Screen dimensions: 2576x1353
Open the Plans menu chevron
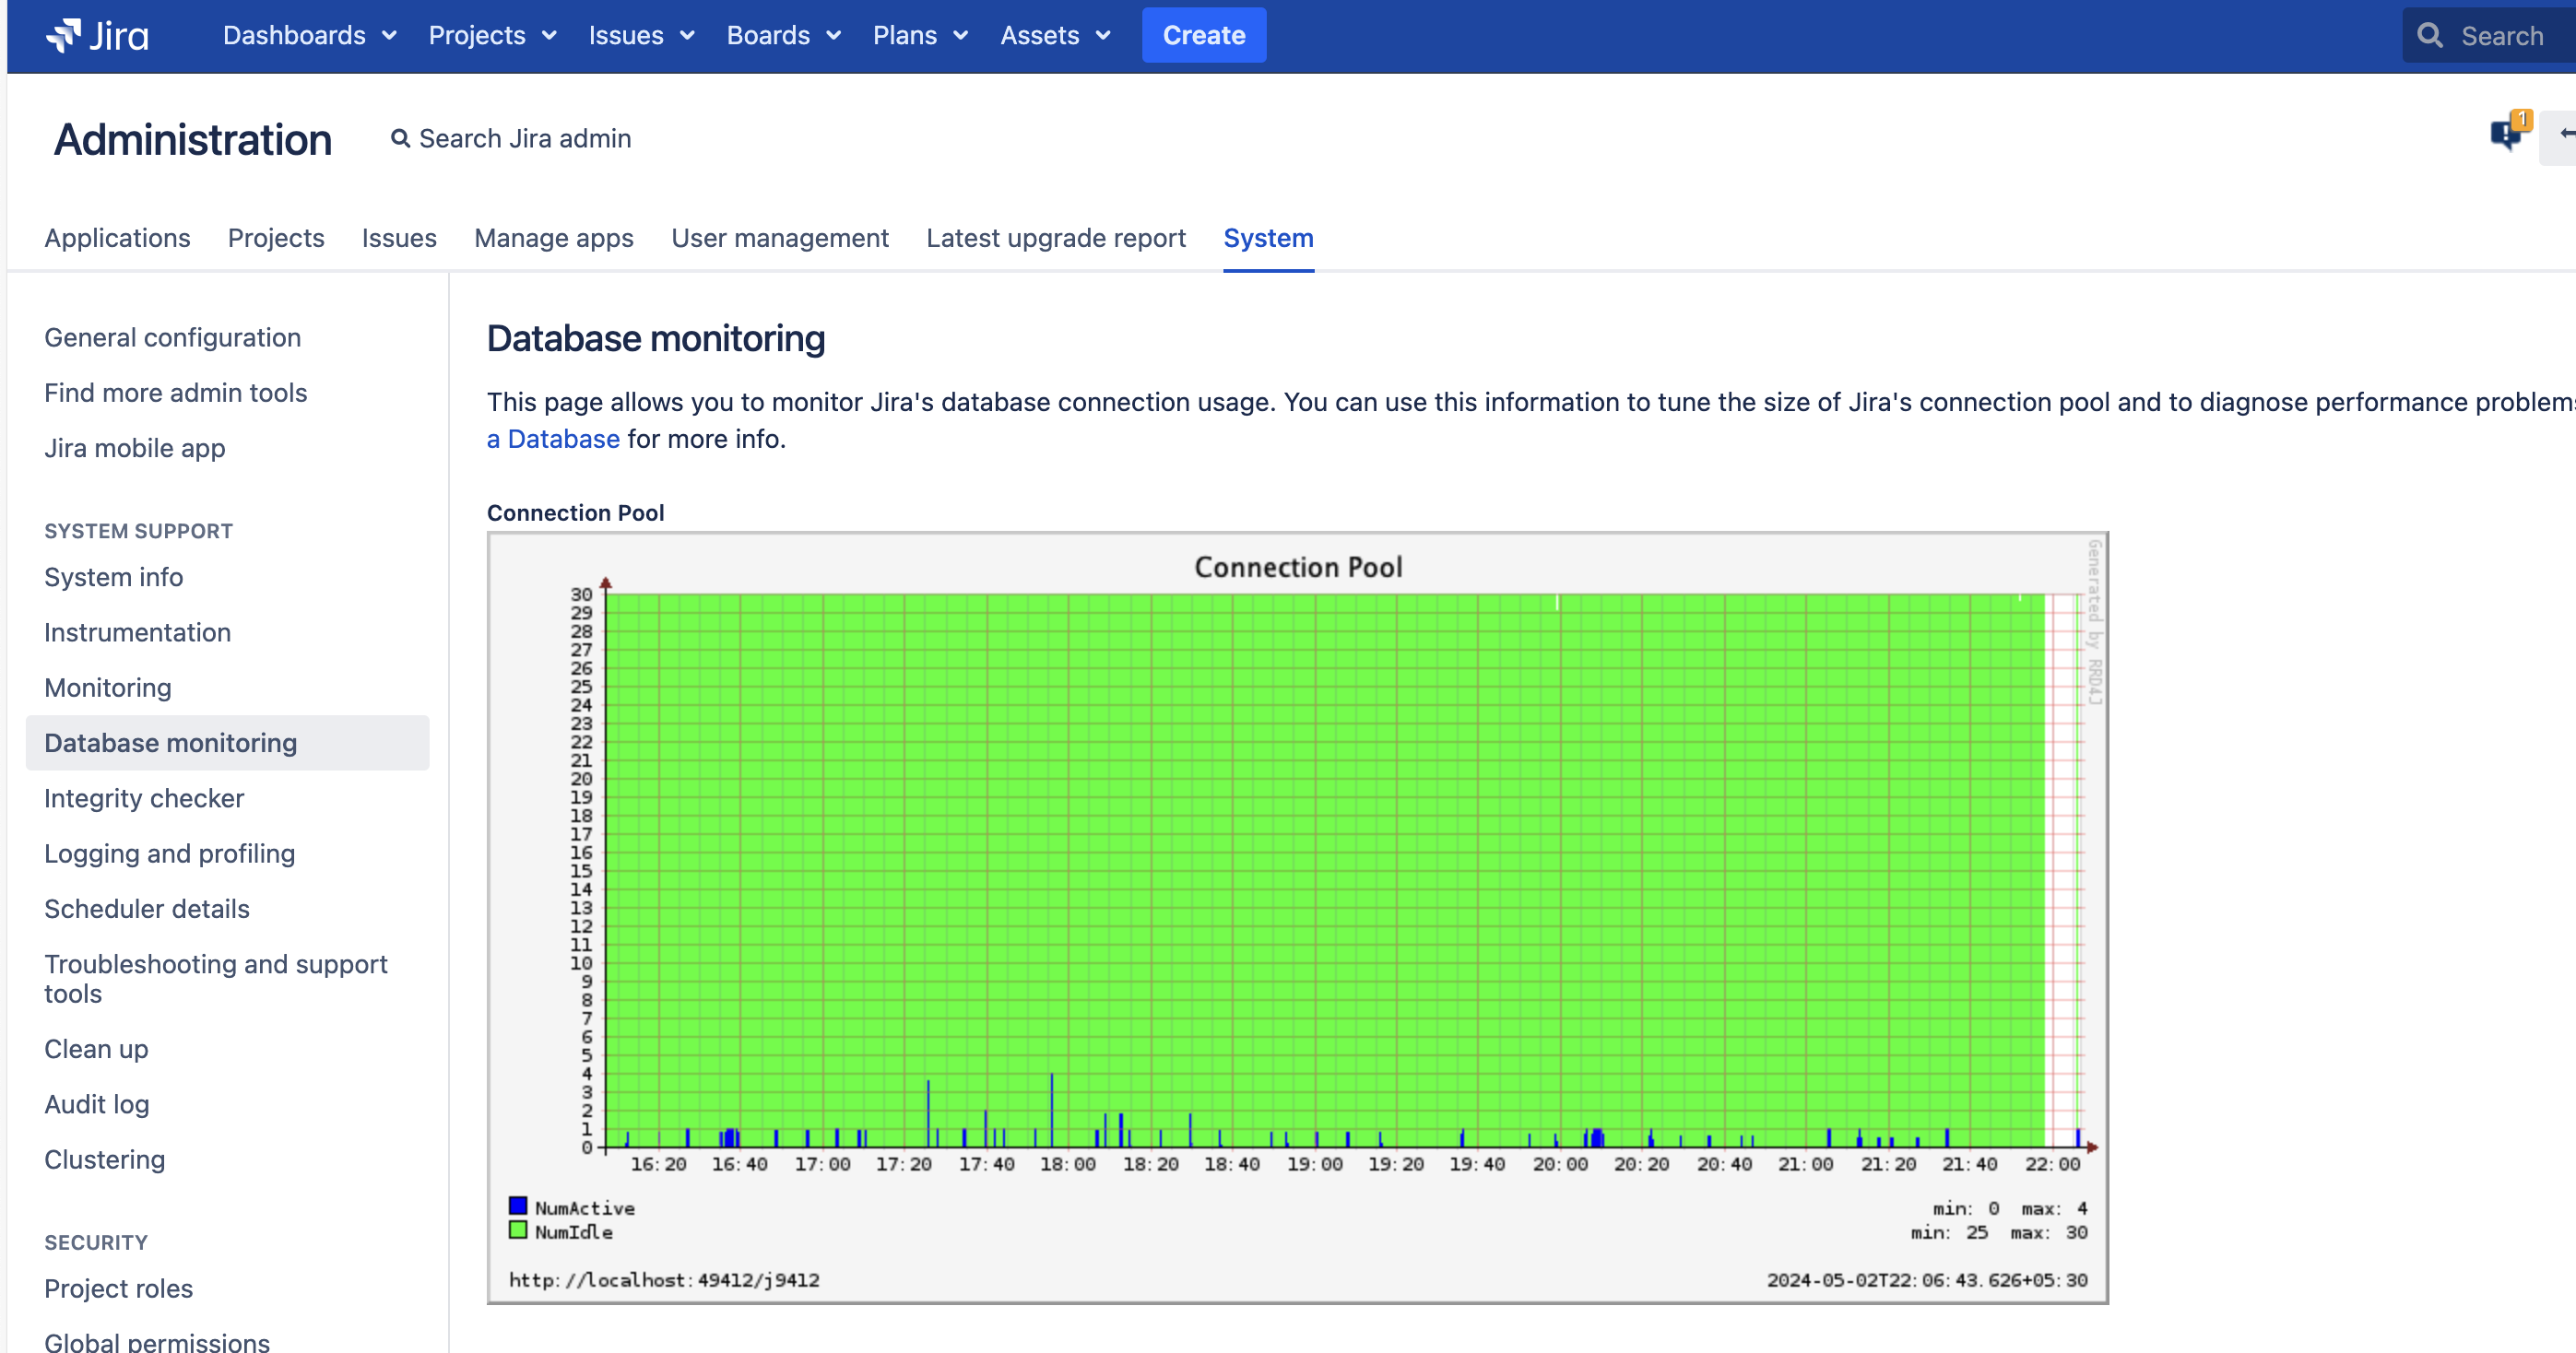pos(961,35)
